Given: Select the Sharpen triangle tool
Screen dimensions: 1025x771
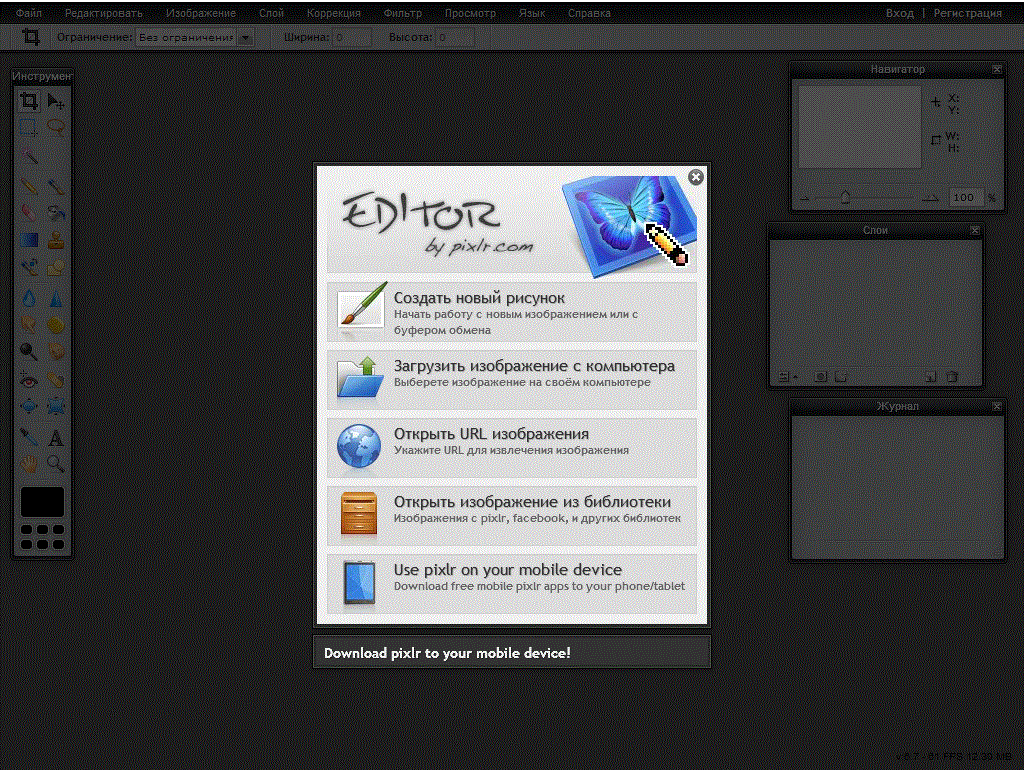Looking at the screenshot, I should 56,298.
